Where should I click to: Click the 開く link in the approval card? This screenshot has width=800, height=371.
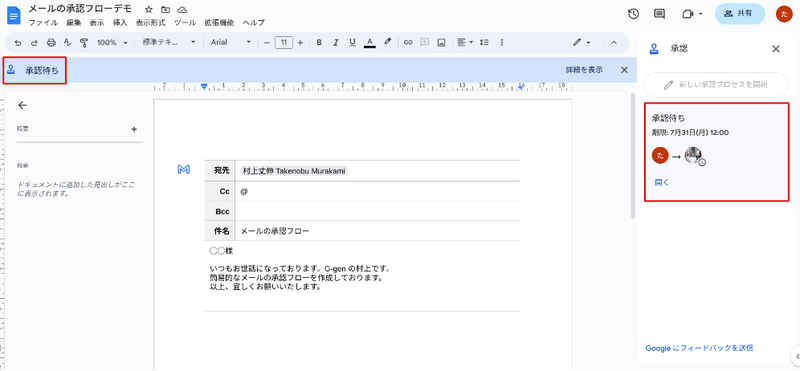point(661,182)
